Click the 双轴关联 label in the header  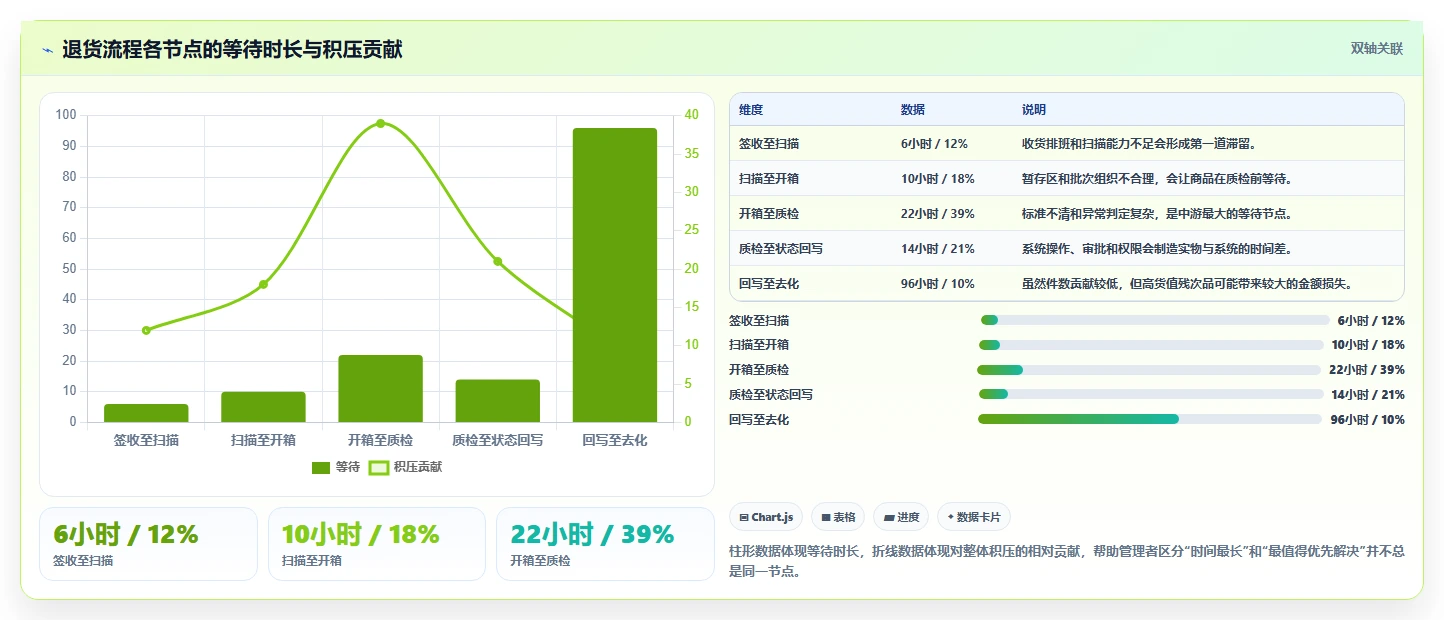1377,49
